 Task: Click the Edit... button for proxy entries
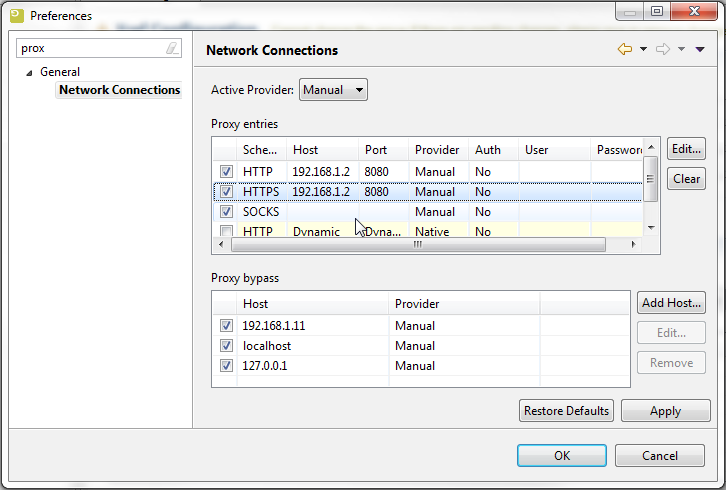coord(686,149)
